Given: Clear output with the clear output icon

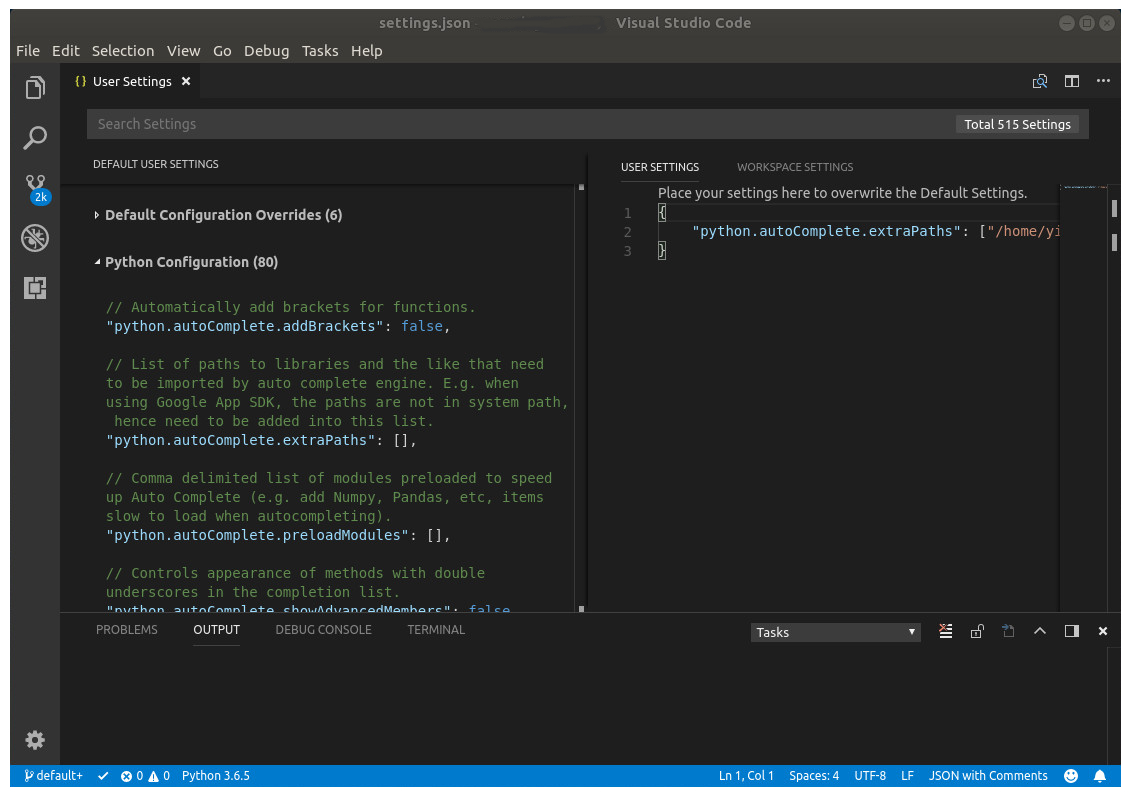Looking at the screenshot, I should click(x=946, y=631).
